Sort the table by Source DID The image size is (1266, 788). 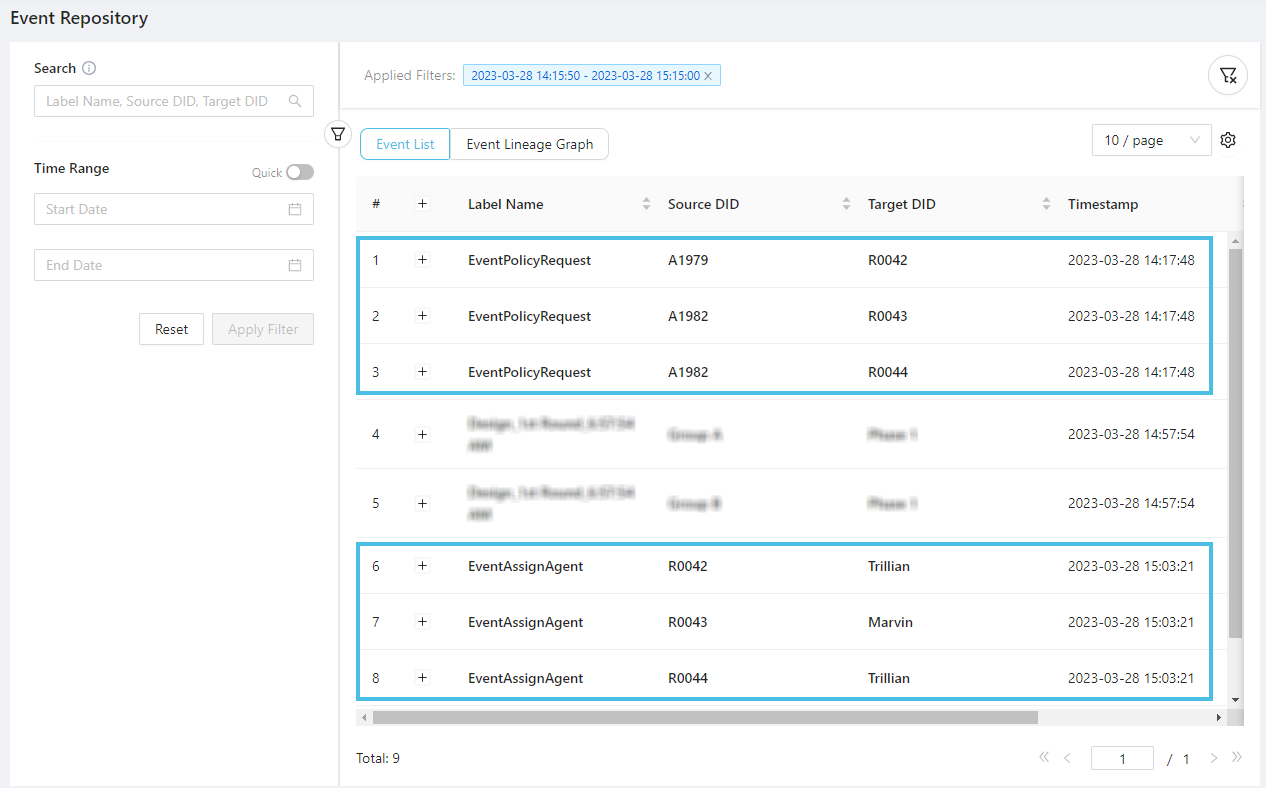coord(846,204)
